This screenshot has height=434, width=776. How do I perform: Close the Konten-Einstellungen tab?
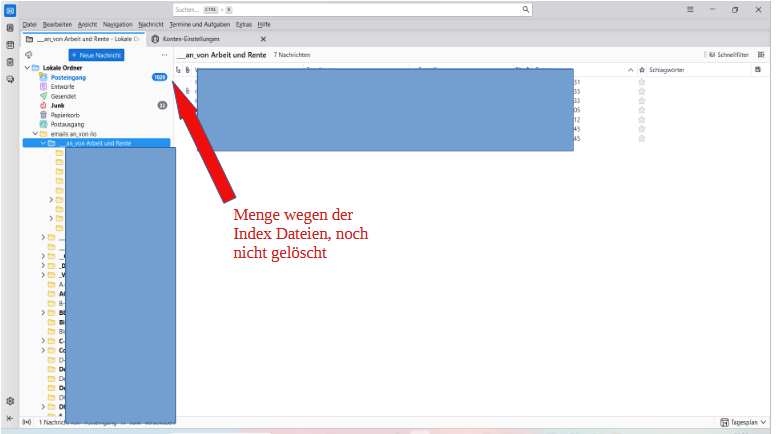click(x=263, y=39)
